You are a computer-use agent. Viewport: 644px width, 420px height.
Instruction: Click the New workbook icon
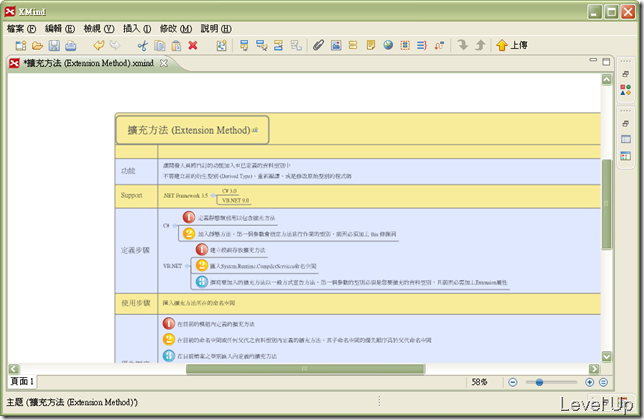[21, 45]
